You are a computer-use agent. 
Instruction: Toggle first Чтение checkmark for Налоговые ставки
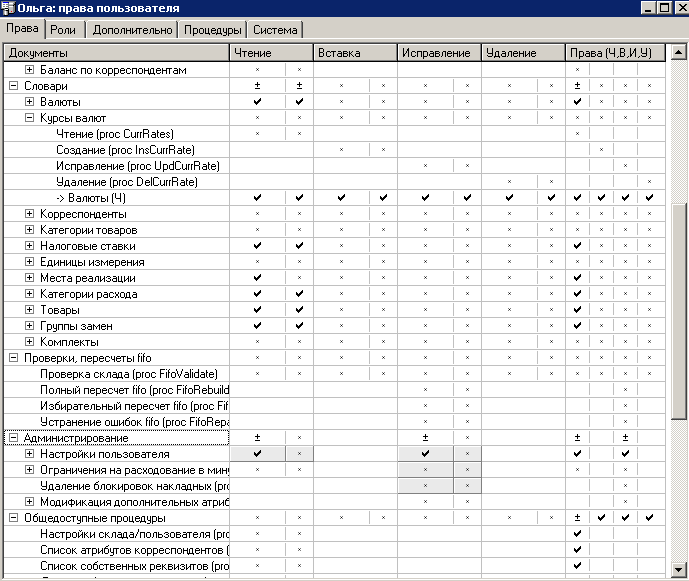pyautogui.click(x=258, y=246)
